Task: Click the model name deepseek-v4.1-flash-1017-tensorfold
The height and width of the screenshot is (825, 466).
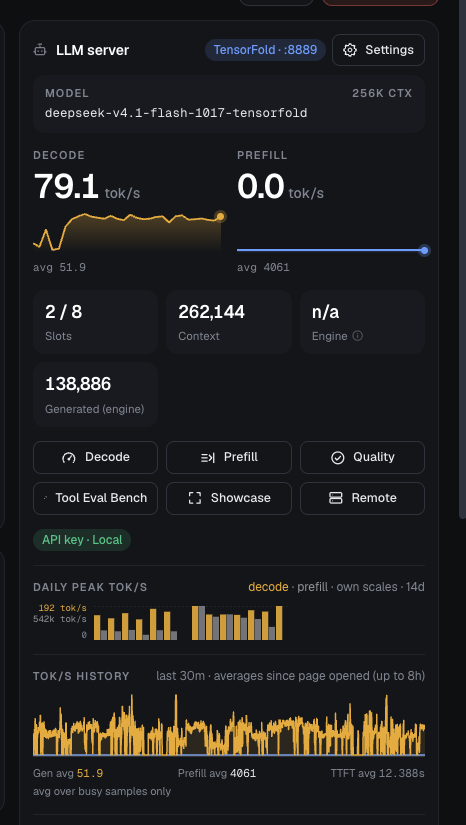Action: pyautogui.click(x=176, y=113)
